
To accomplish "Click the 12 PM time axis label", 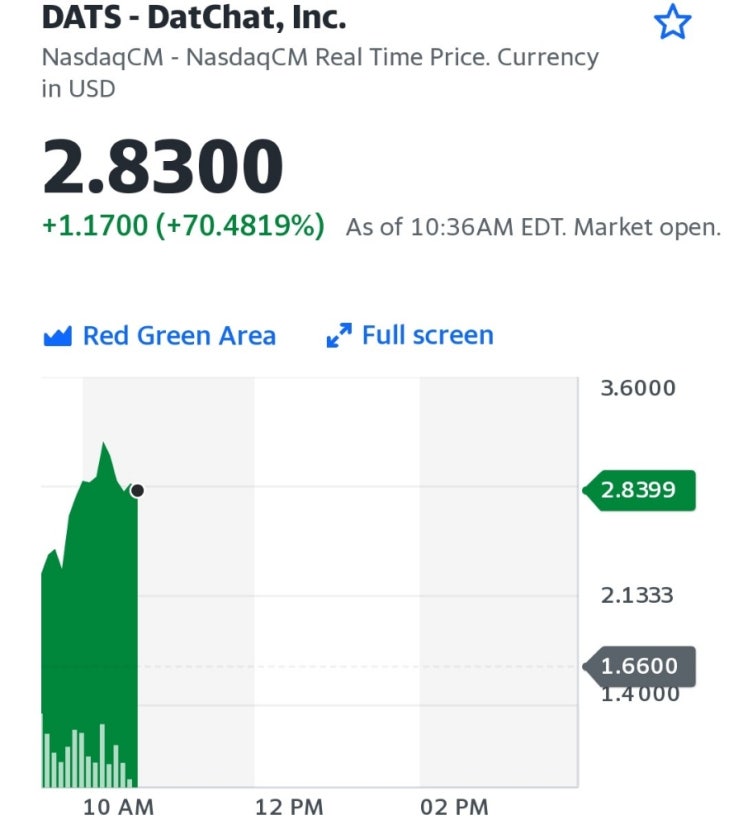I will [289, 806].
